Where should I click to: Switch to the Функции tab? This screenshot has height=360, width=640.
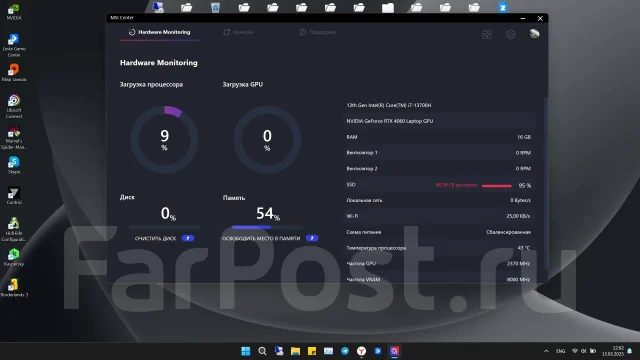pyautogui.click(x=239, y=32)
